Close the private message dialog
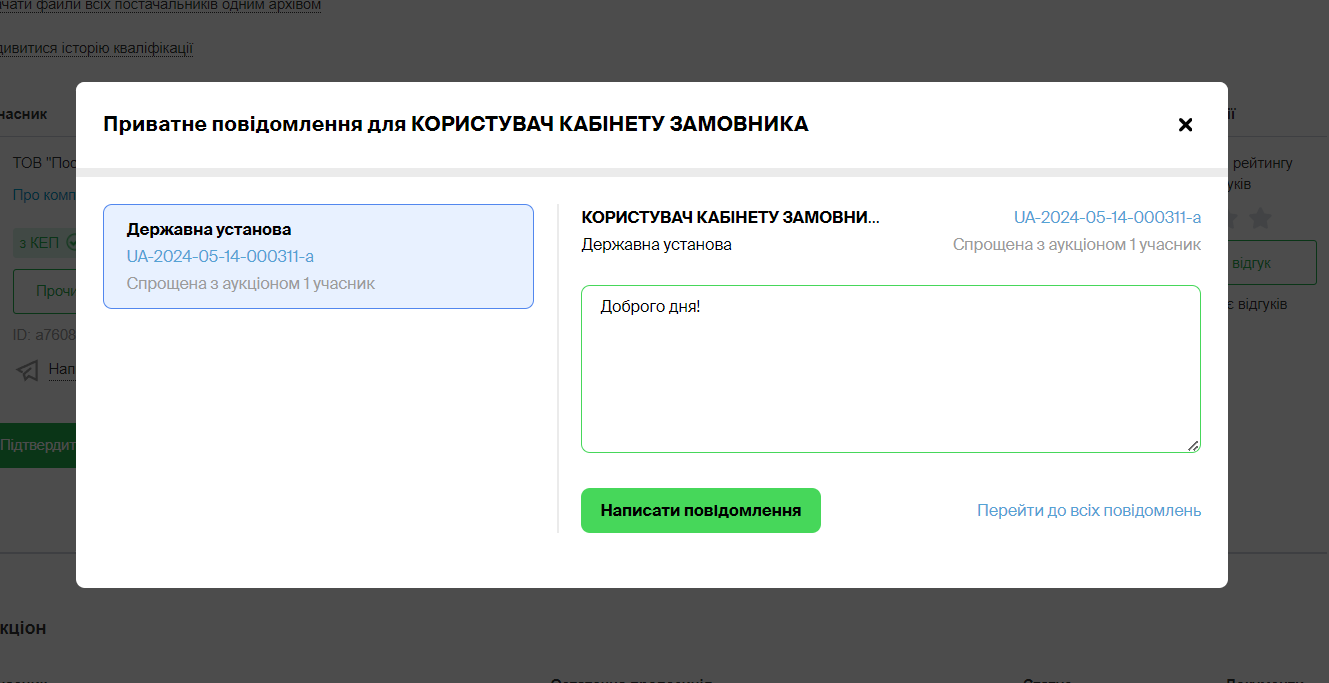 tap(1185, 125)
